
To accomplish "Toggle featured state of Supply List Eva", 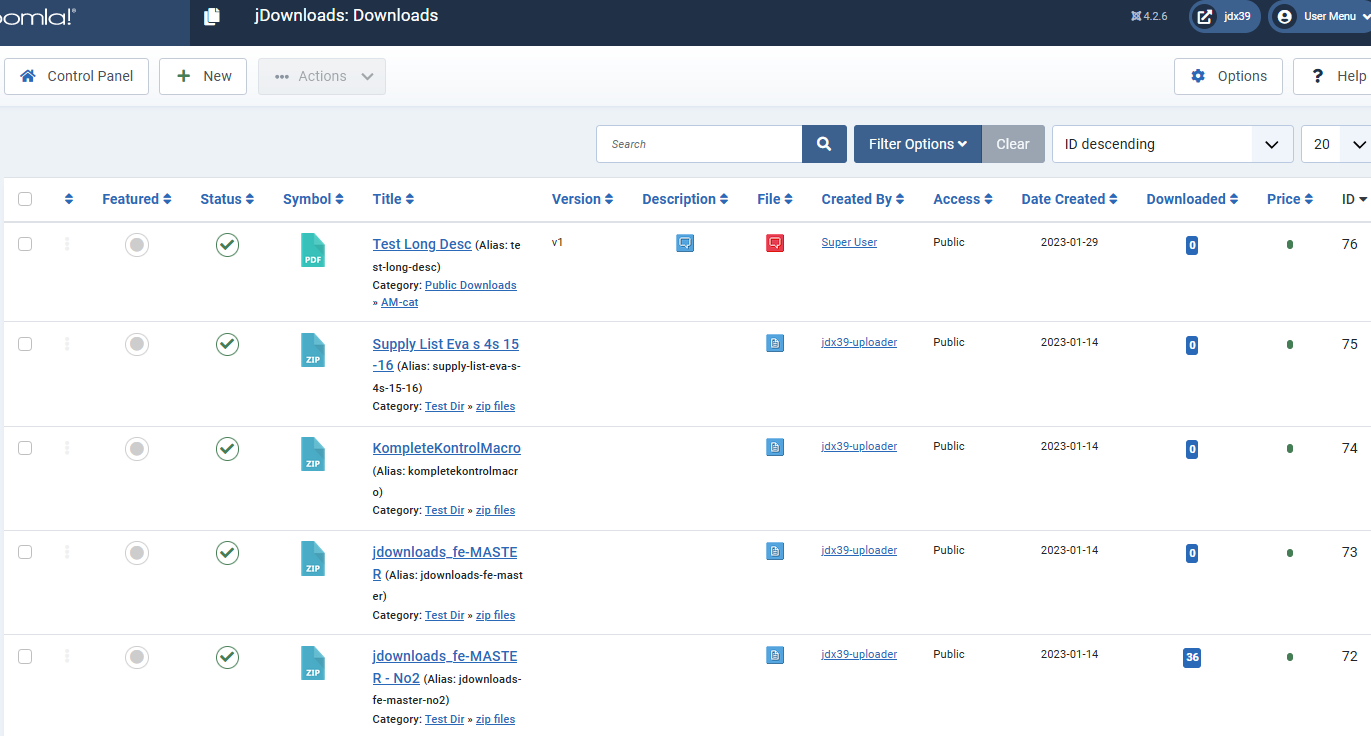I will click(x=137, y=345).
